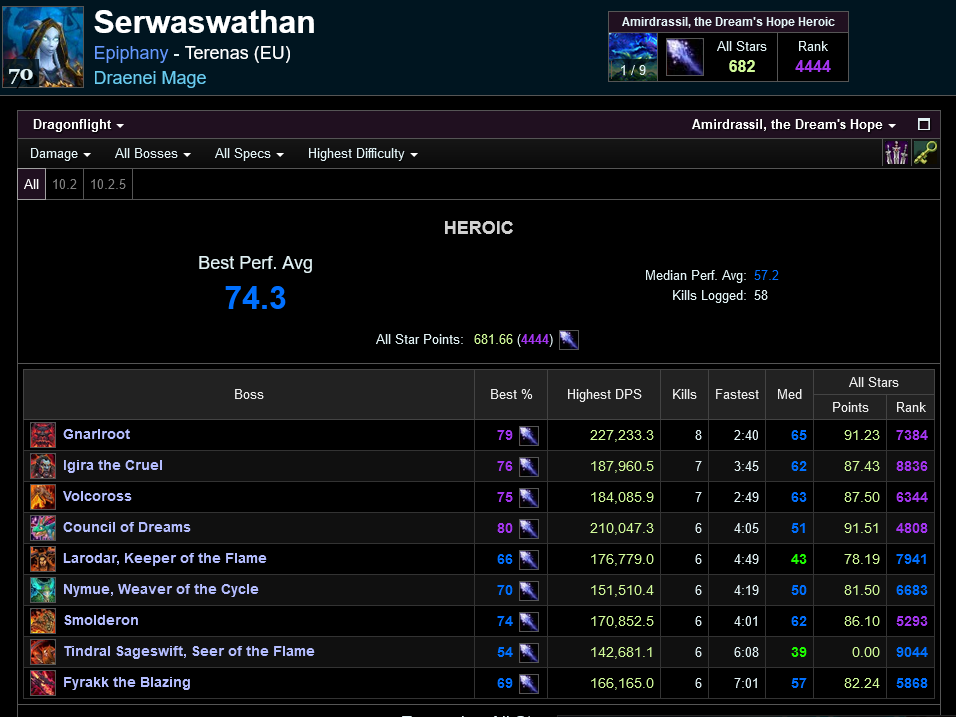Click Gnarlroot highest DPS 227,233.3
956x717 pixels.
coord(622,435)
